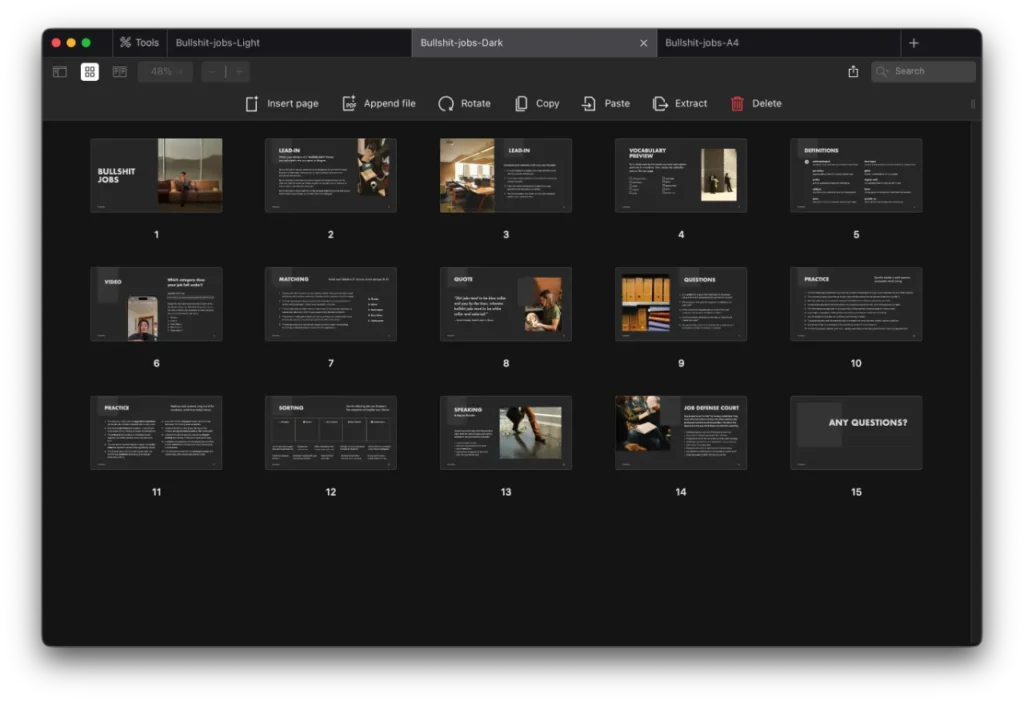The width and height of the screenshot is (1024, 702).
Task: Open the 48% zoom level dropdown
Action: 165,72
